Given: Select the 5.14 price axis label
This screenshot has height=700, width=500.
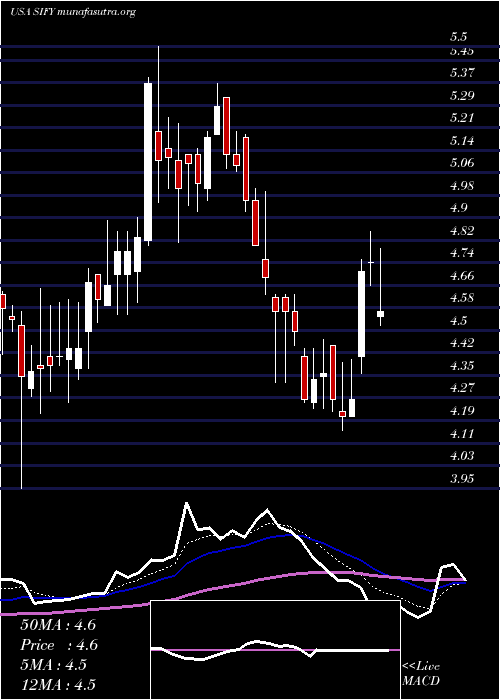Looking at the screenshot, I should [462, 141].
